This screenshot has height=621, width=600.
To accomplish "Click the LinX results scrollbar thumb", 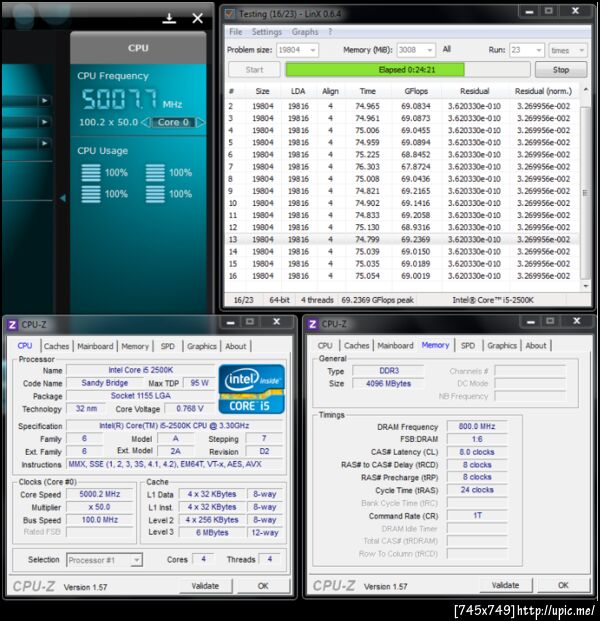I will pyautogui.click(x=585, y=193).
